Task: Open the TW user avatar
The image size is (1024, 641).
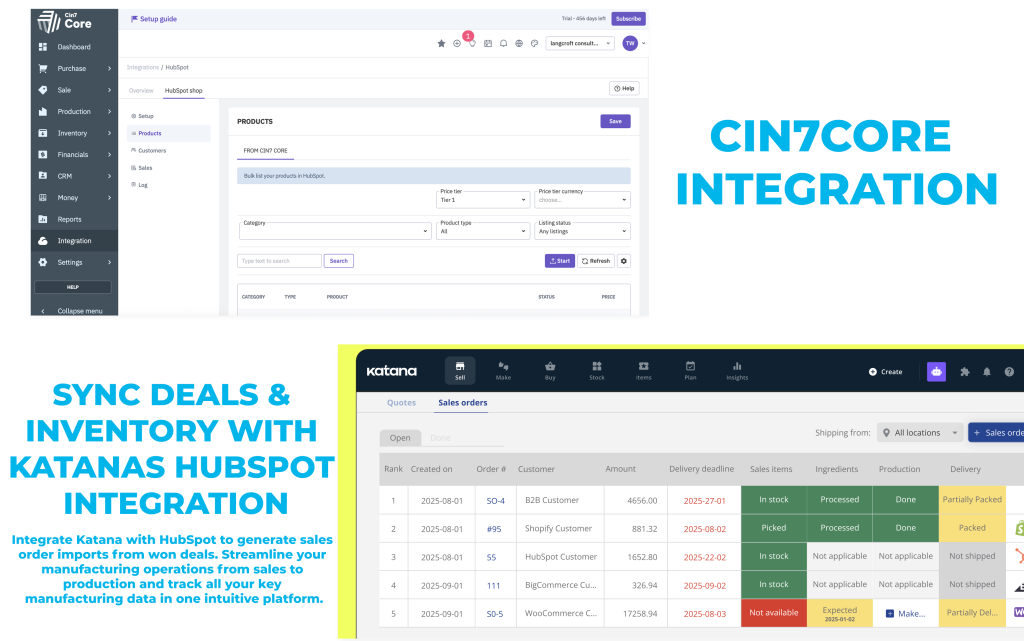Action: [x=630, y=44]
